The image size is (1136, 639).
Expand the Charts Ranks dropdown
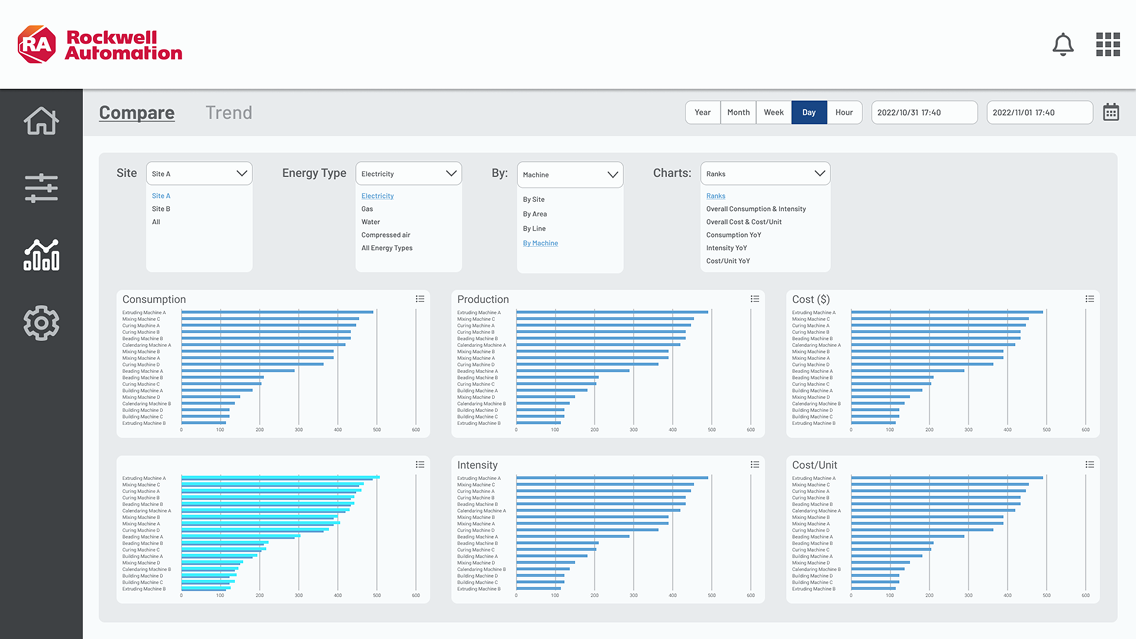pos(765,174)
